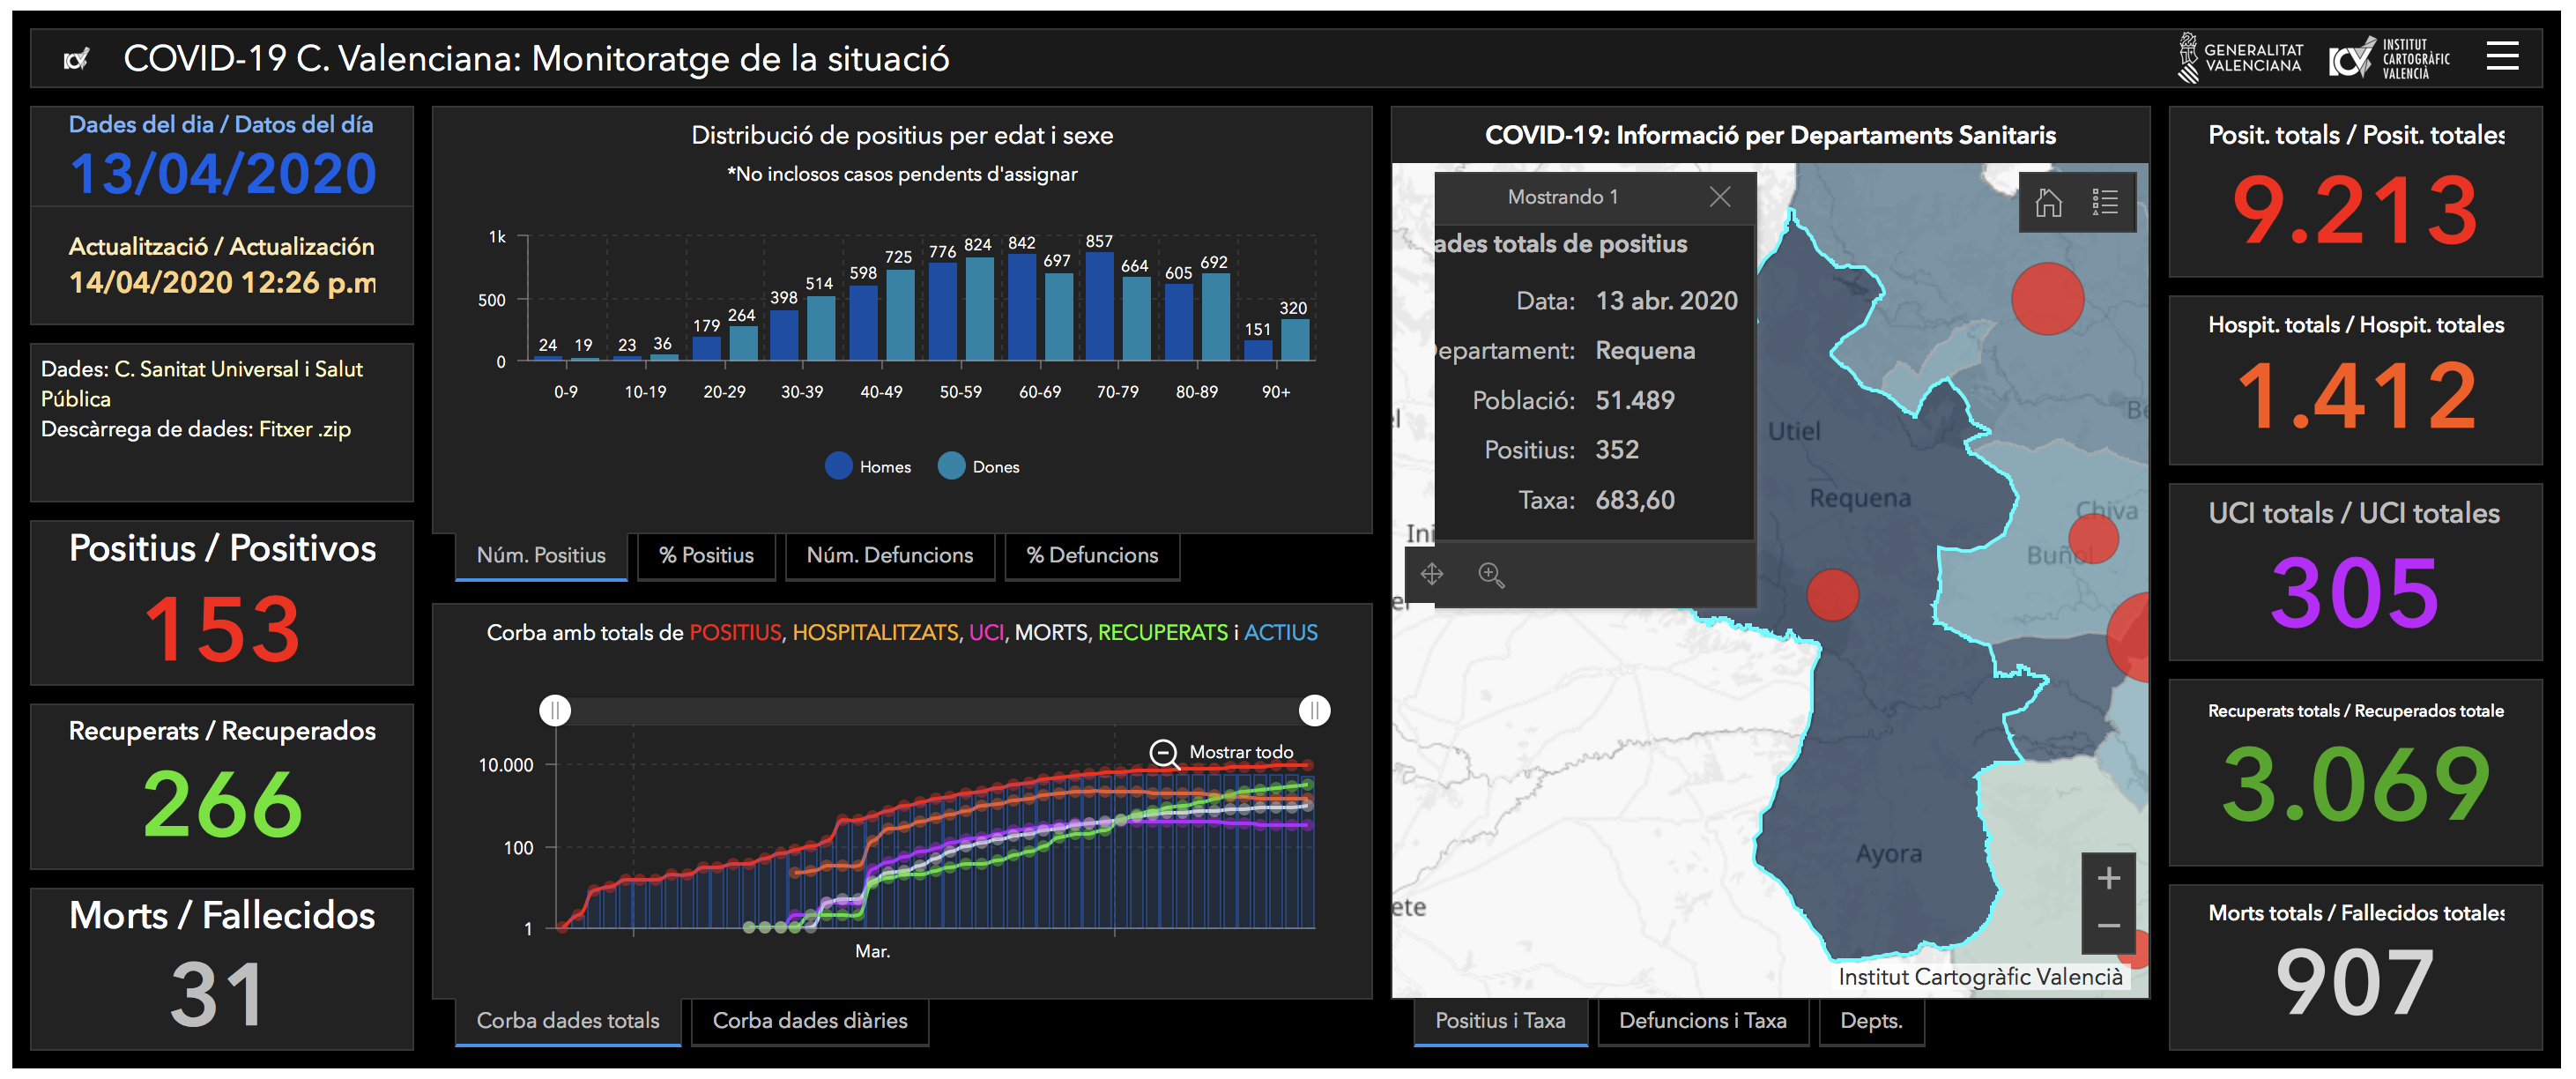Download data via Fitxer .zip link
This screenshot has width=2576, height=1079.
point(304,429)
